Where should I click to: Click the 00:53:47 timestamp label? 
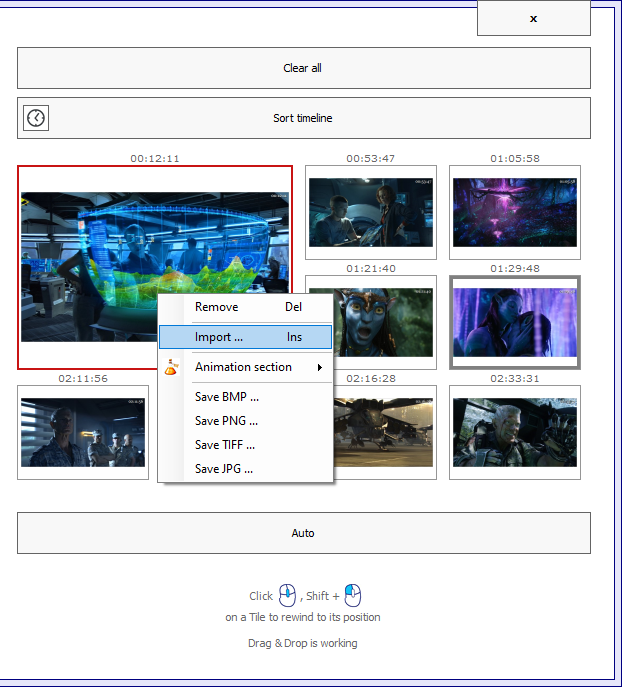click(371, 159)
